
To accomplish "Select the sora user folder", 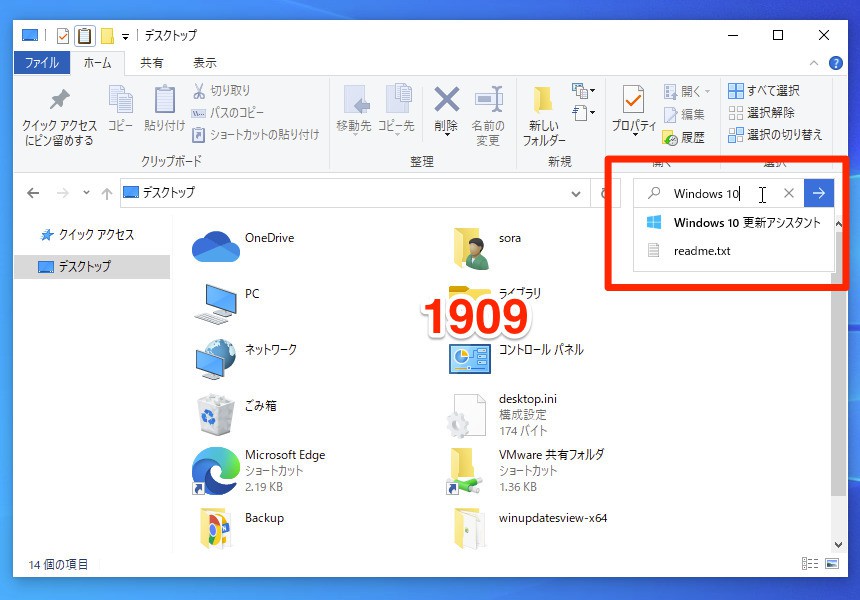I will 487,248.
